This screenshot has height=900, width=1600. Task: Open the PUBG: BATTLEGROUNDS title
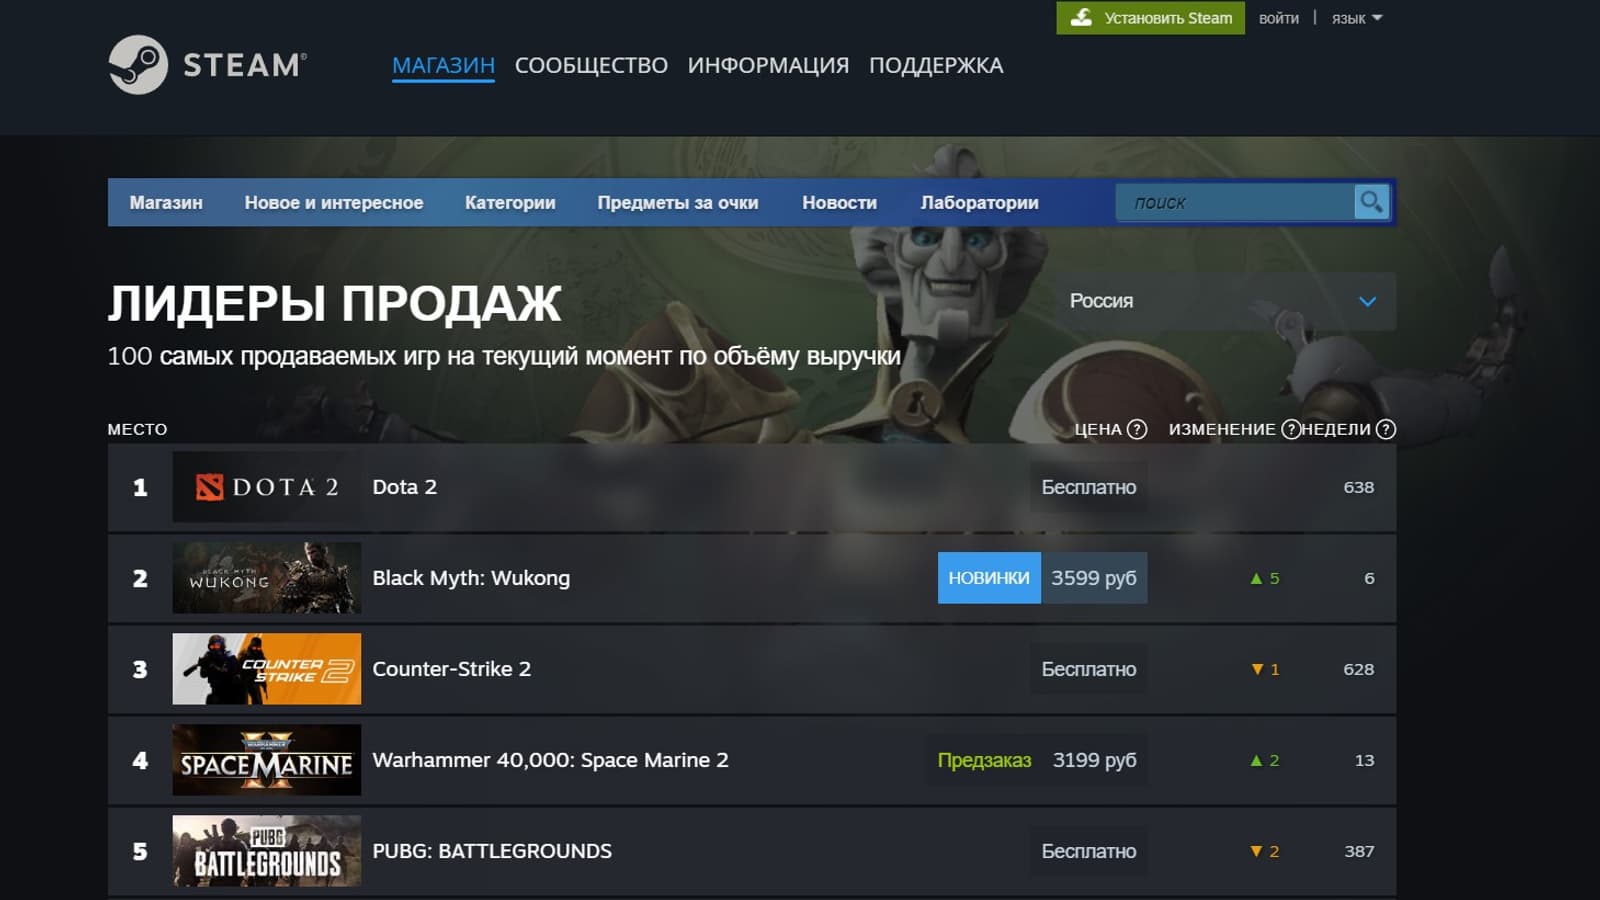492,851
